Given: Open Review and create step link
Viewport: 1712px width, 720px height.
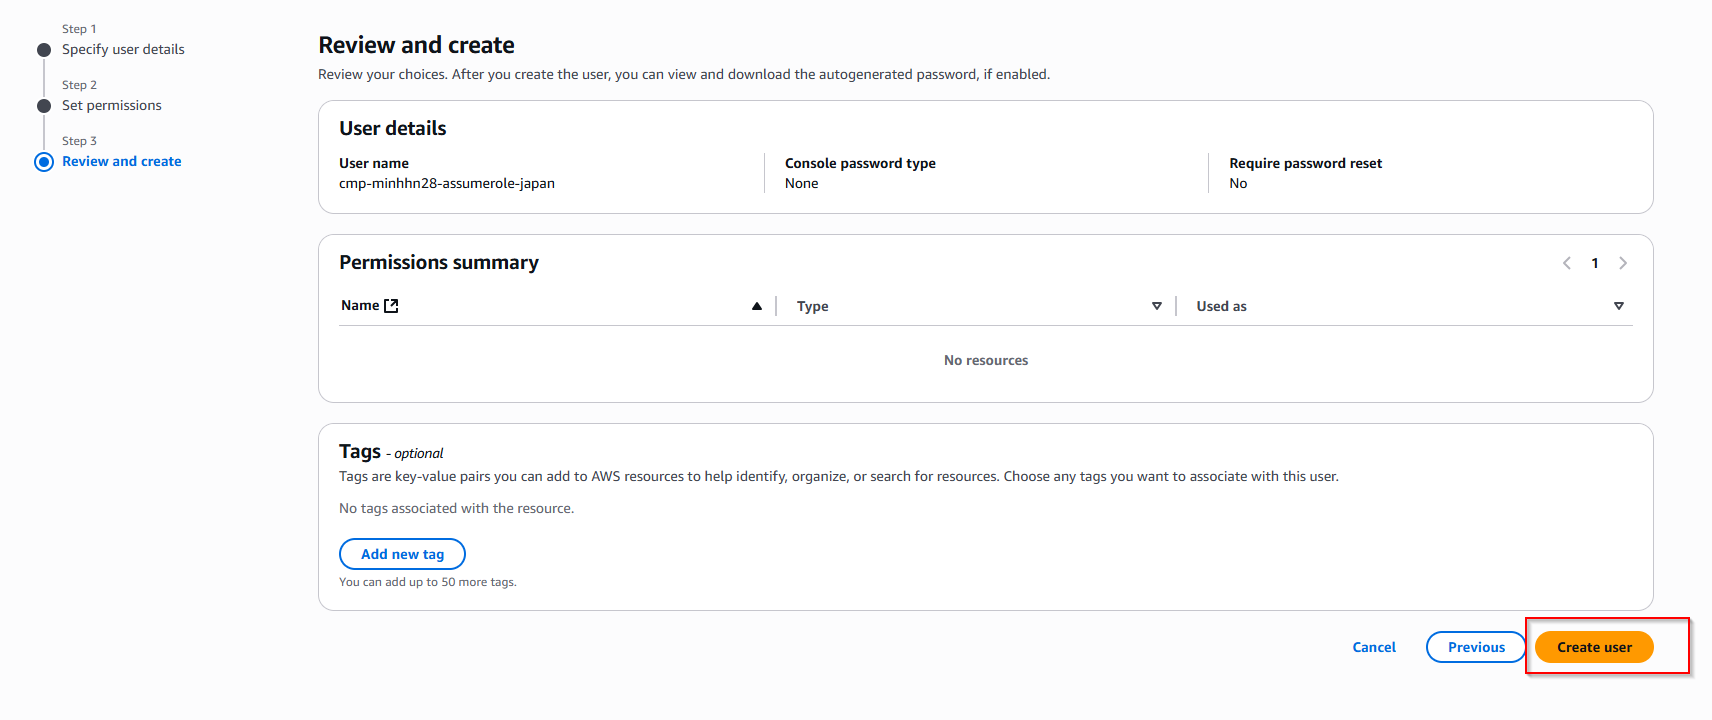Looking at the screenshot, I should [x=121, y=161].
